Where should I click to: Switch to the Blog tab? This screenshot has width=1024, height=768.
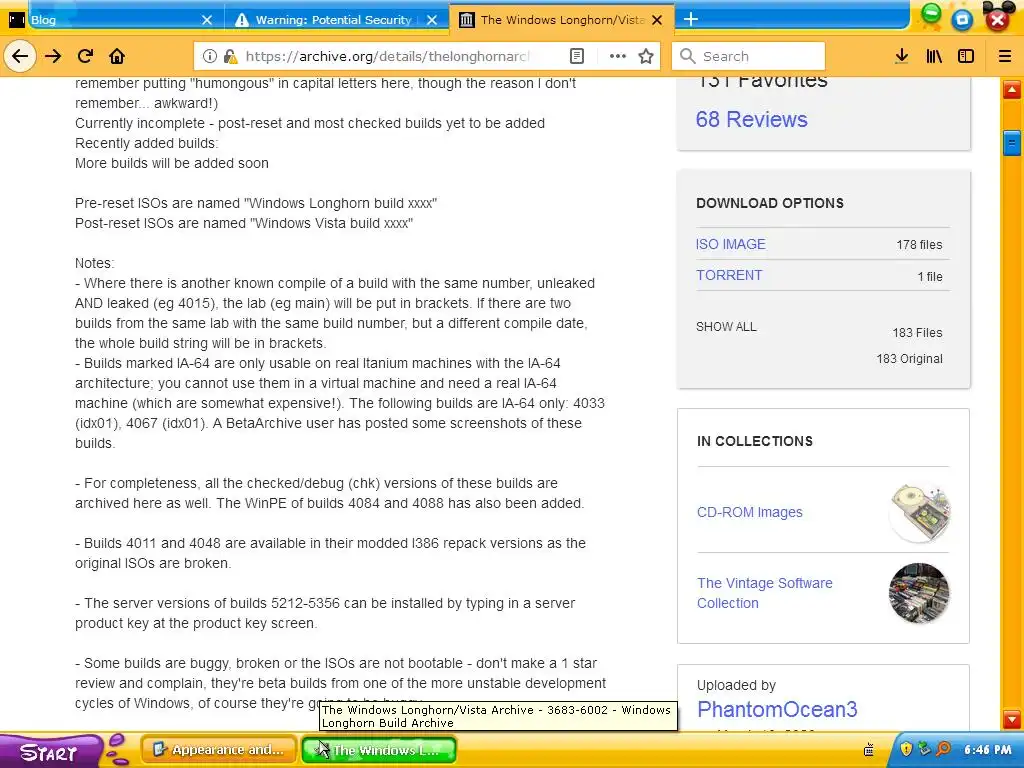(x=111, y=20)
